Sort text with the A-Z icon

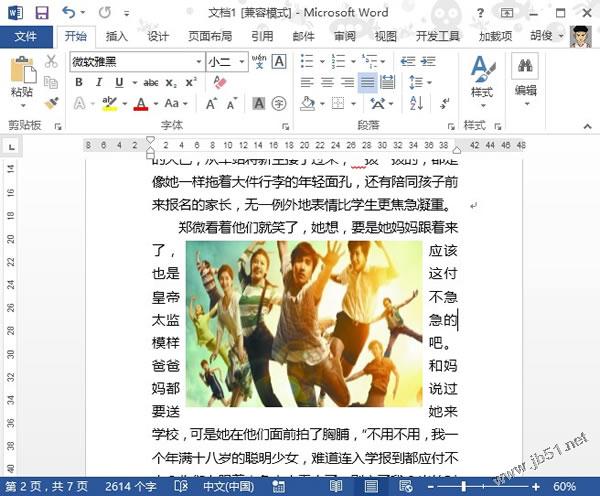coord(416,103)
